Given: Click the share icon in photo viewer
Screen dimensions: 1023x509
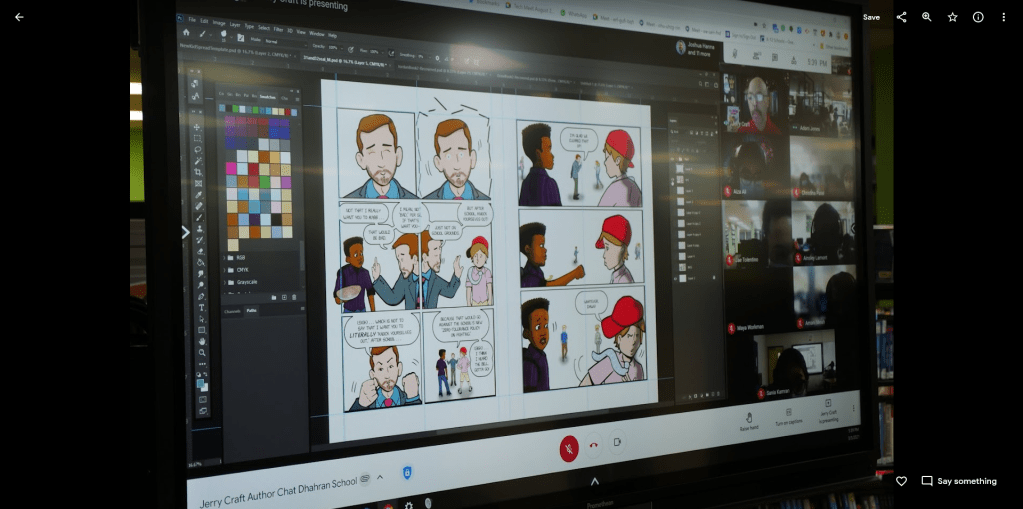Looking at the screenshot, I should point(901,17).
